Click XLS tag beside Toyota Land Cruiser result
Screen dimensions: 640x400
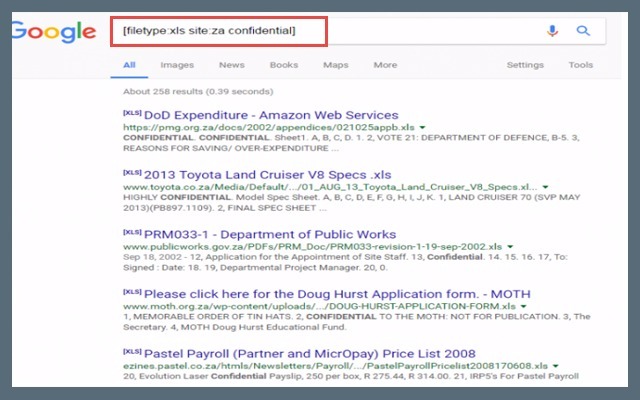tap(132, 172)
